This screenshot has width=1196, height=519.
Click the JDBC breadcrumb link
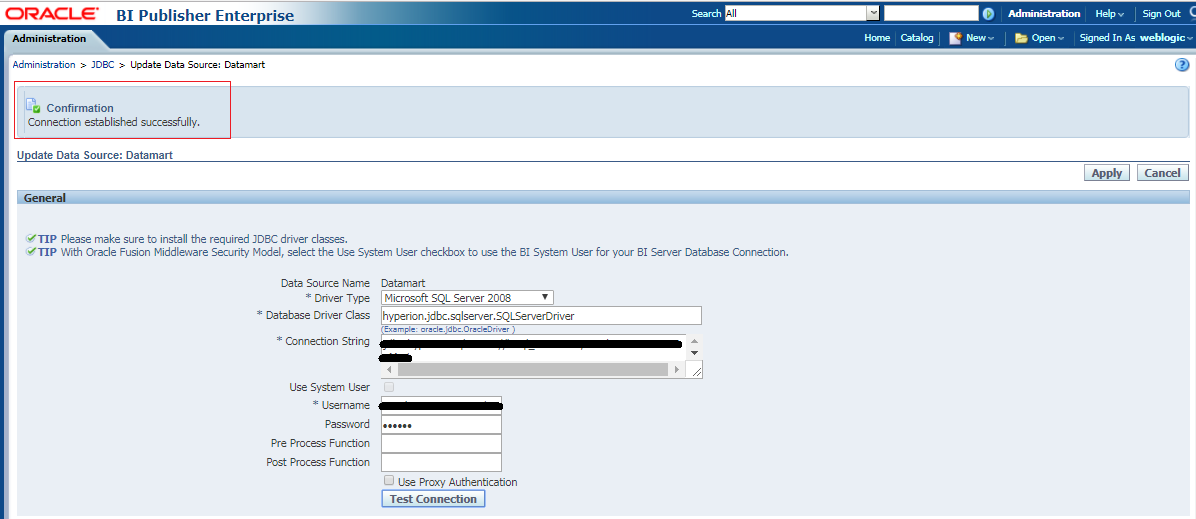102,65
